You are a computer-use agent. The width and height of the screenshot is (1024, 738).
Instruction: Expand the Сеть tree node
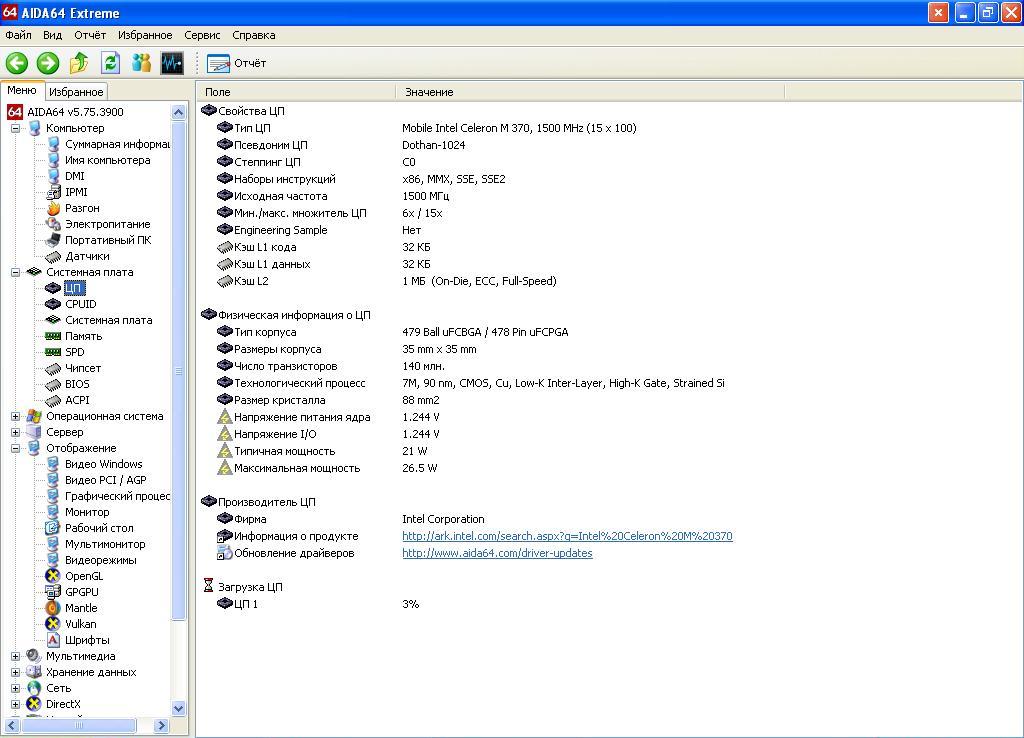pyautogui.click(x=15, y=688)
